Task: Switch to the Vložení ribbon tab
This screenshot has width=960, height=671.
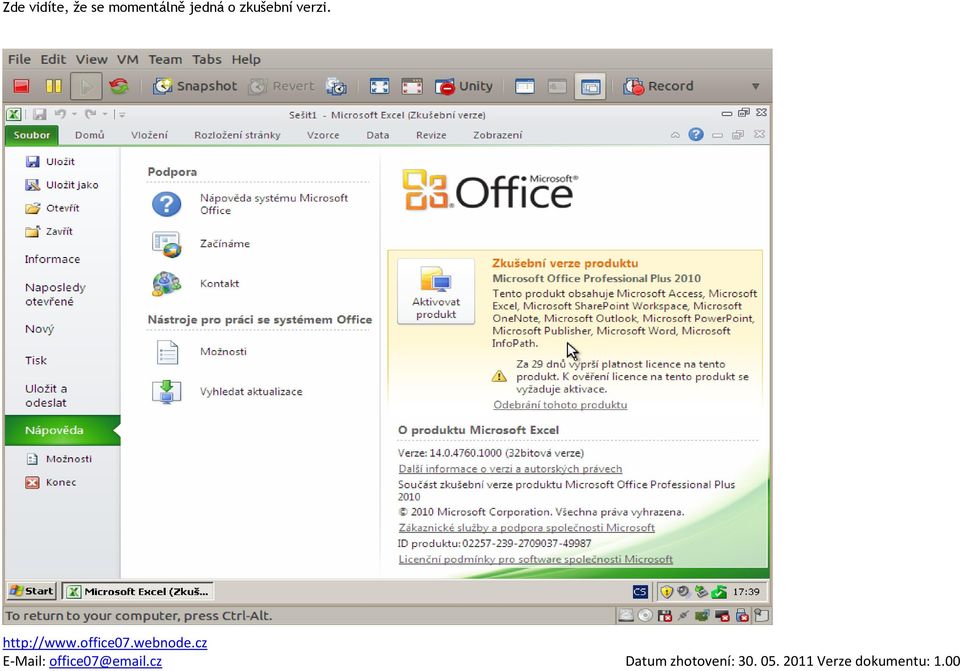Action: (149, 135)
